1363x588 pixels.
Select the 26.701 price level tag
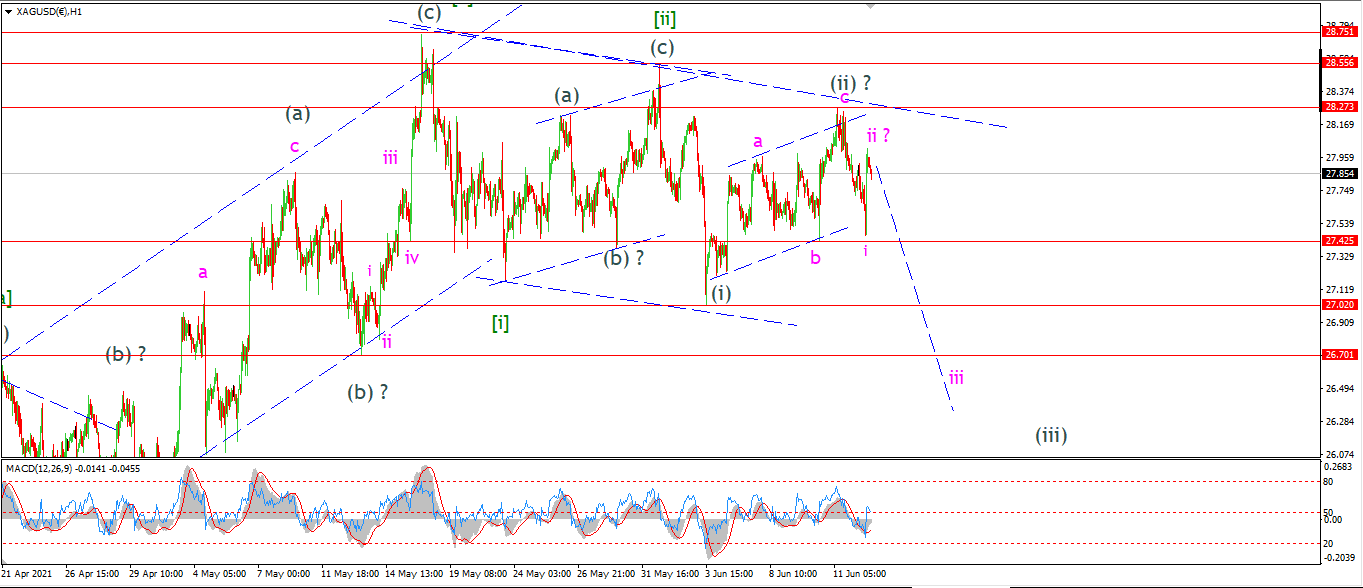click(1341, 354)
